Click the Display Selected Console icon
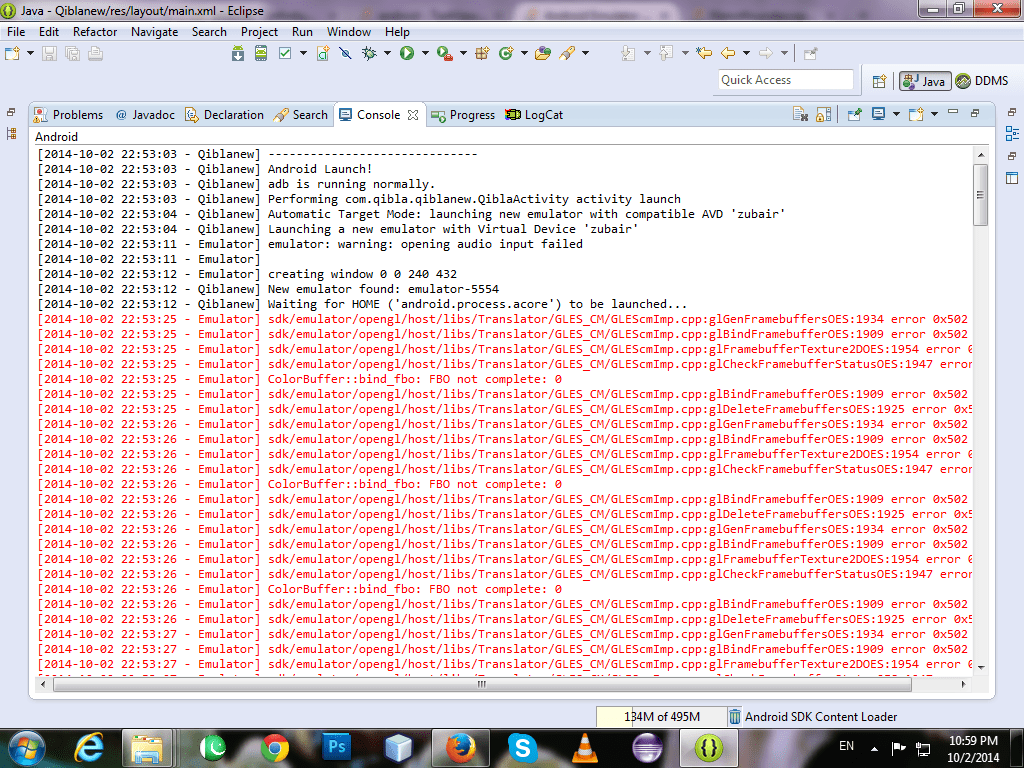The width and height of the screenshot is (1024, 768). pos(879,114)
